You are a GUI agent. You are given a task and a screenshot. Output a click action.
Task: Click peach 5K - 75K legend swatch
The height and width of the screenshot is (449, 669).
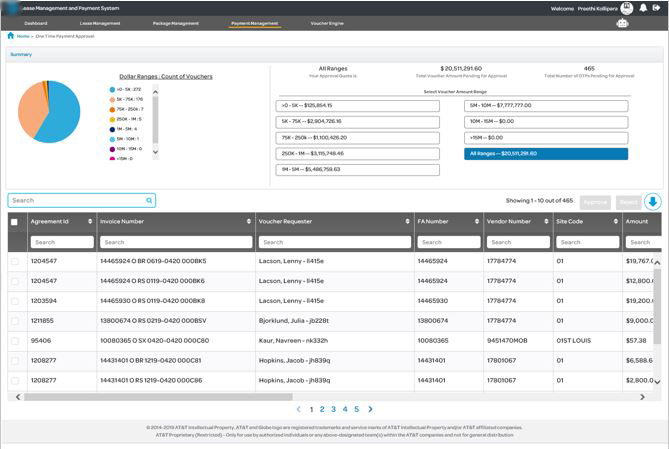[x=112, y=99]
